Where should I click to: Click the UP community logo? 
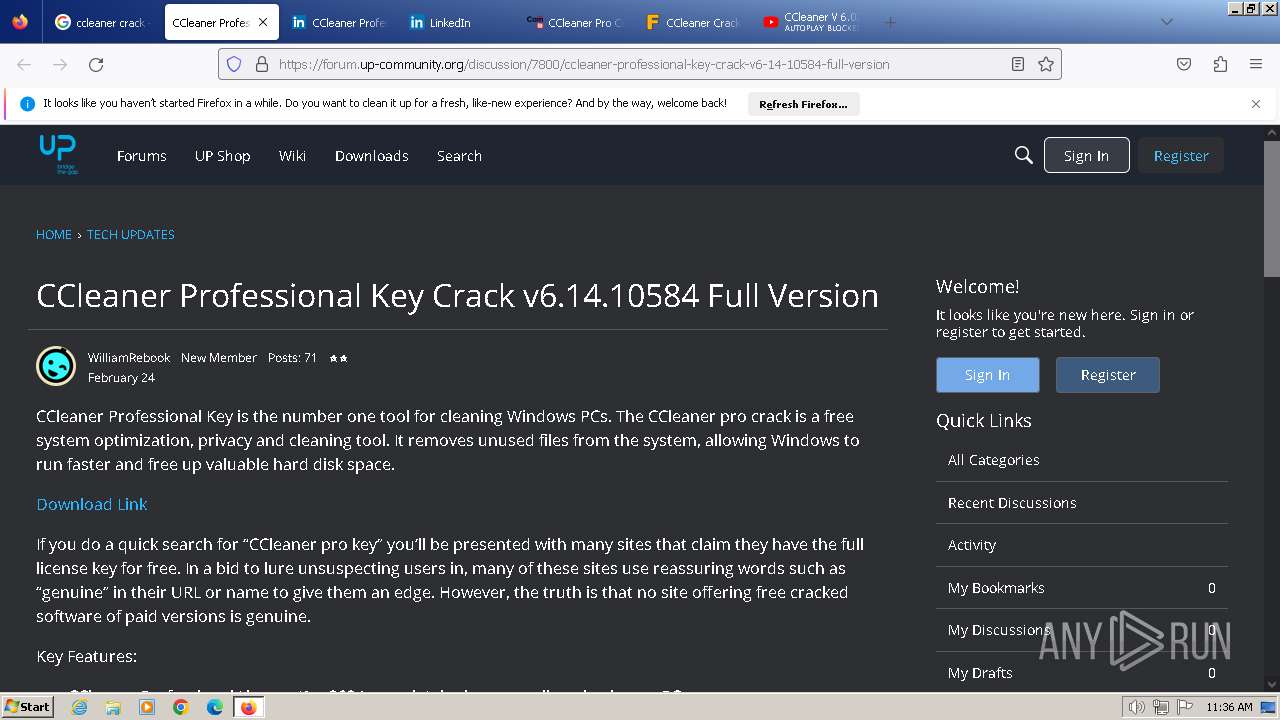pyautogui.click(x=58, y=155)
